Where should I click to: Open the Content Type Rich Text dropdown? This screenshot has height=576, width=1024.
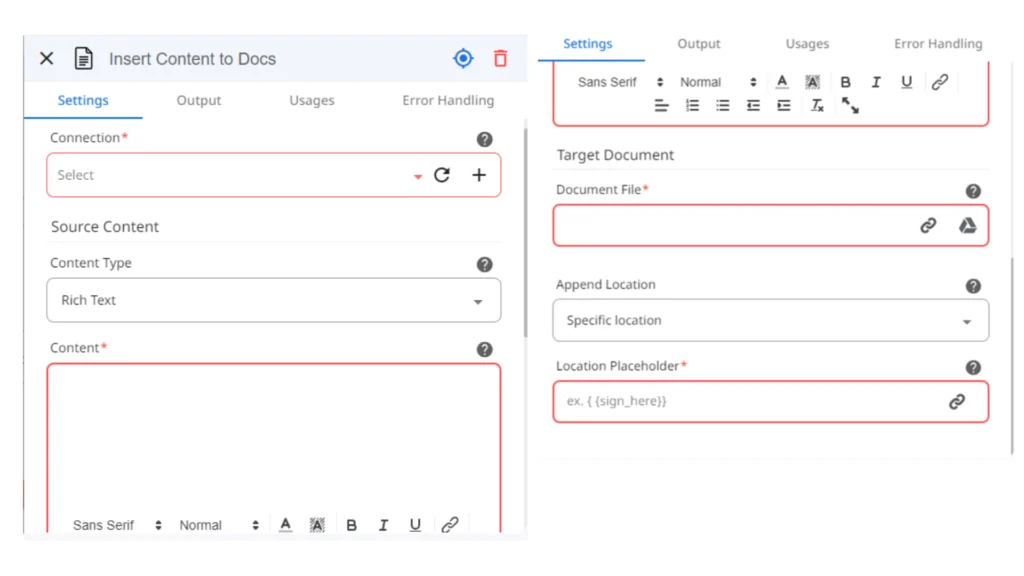(x=274, y=300)
